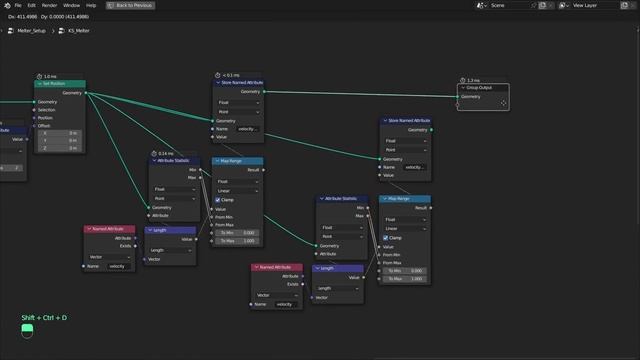
Task: Click the View Layer name field
Action: tap(594, 5)
